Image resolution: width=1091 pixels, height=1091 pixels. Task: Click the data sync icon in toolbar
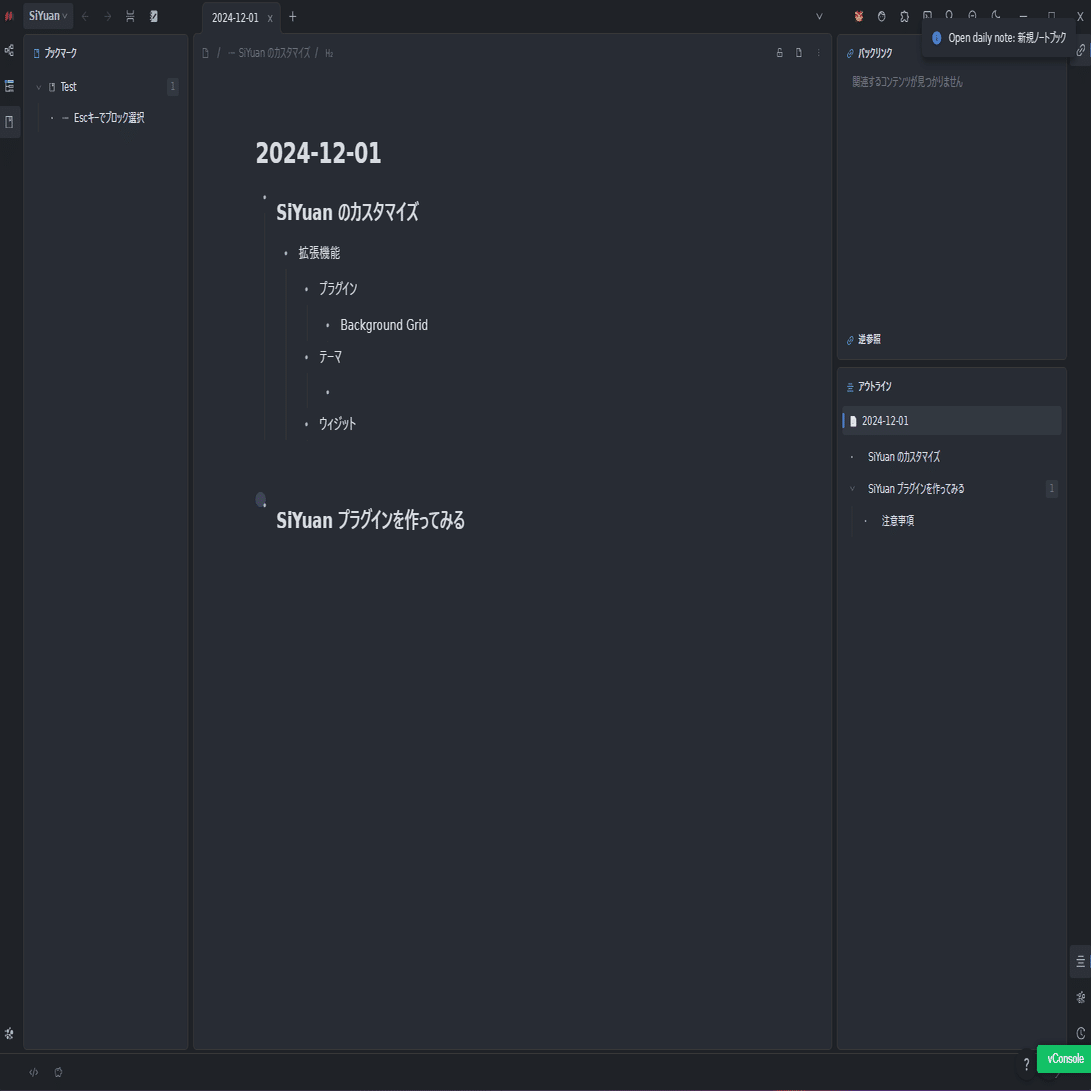pyautogui.click(x=130, y=16)
